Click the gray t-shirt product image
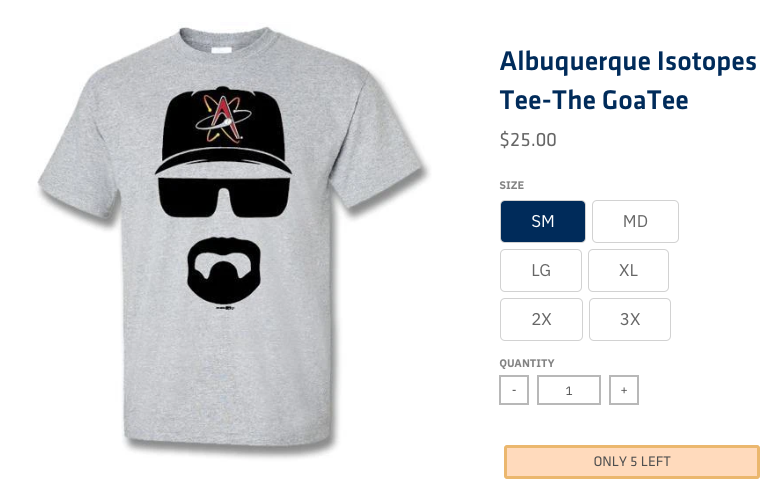The height and width of the screenshot is (484, 774). point(232,239)
